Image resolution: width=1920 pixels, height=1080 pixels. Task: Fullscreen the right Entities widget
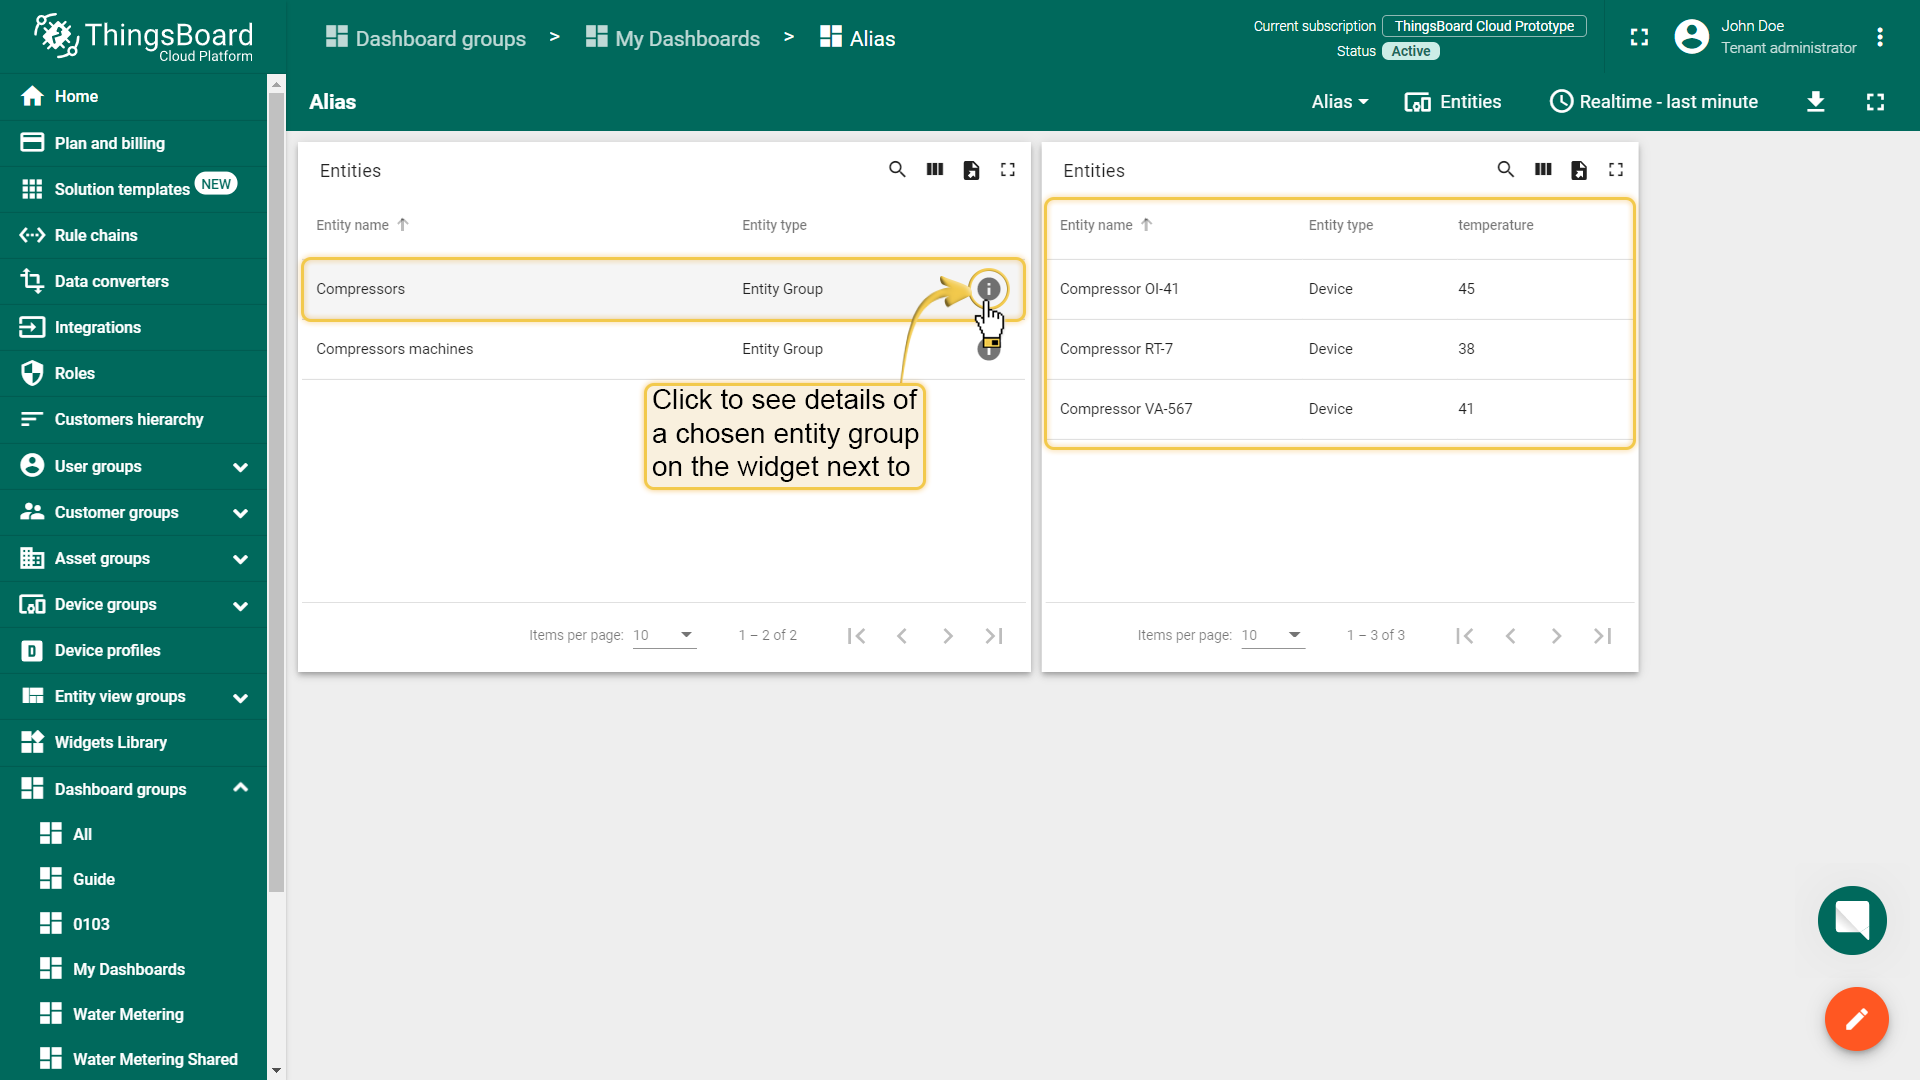[1616, 170]
